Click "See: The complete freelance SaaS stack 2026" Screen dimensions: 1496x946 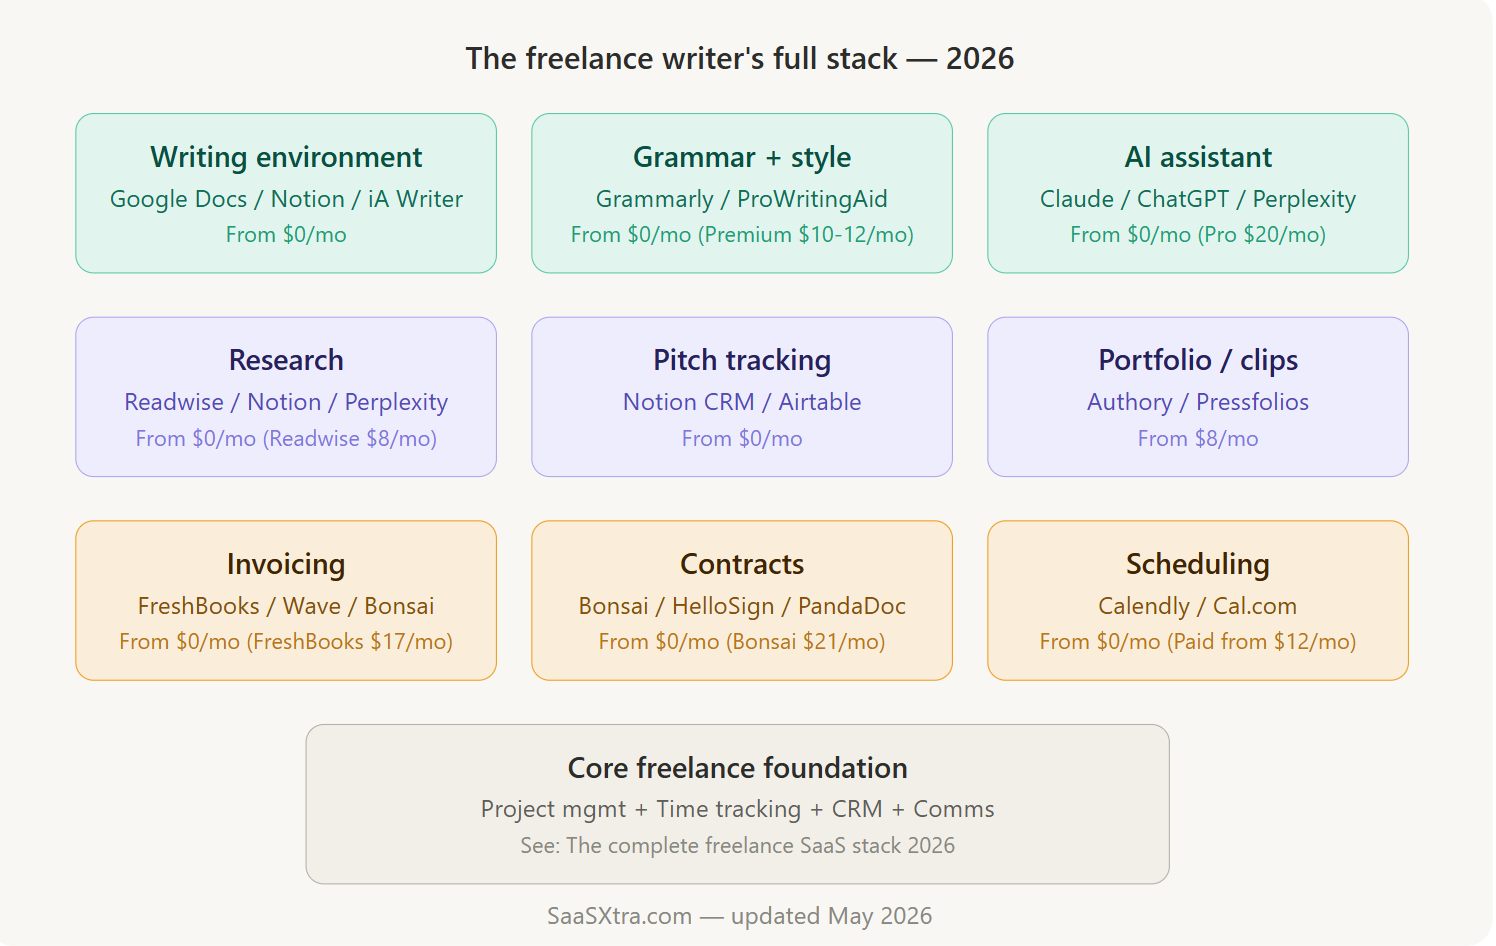[738, 846]
